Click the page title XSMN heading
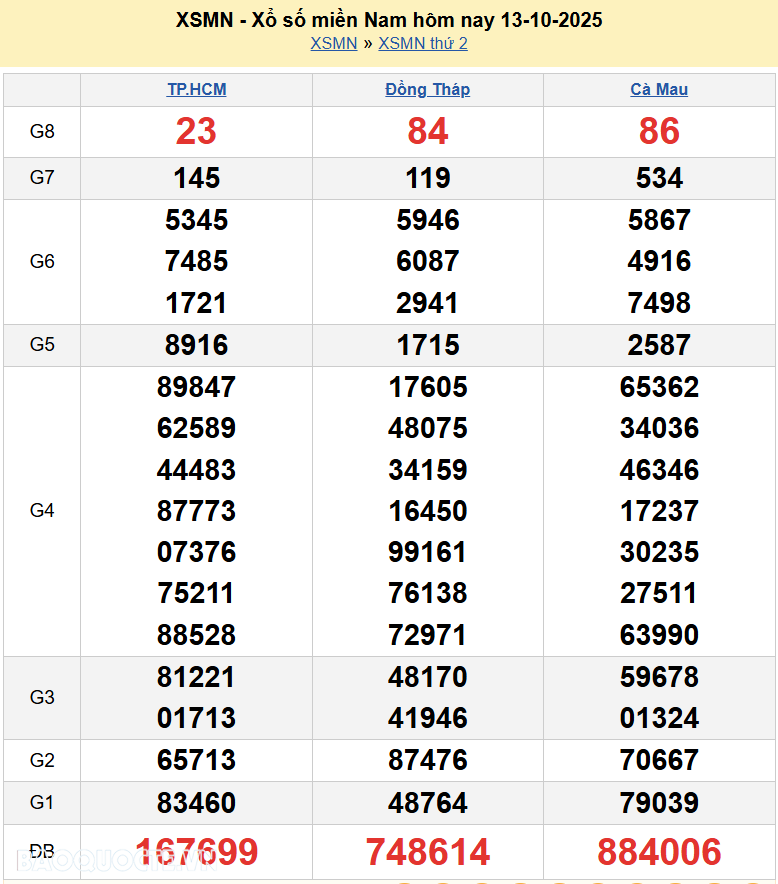Image resolution: width=778 pixels, height=884 pixels. [389, 20]
